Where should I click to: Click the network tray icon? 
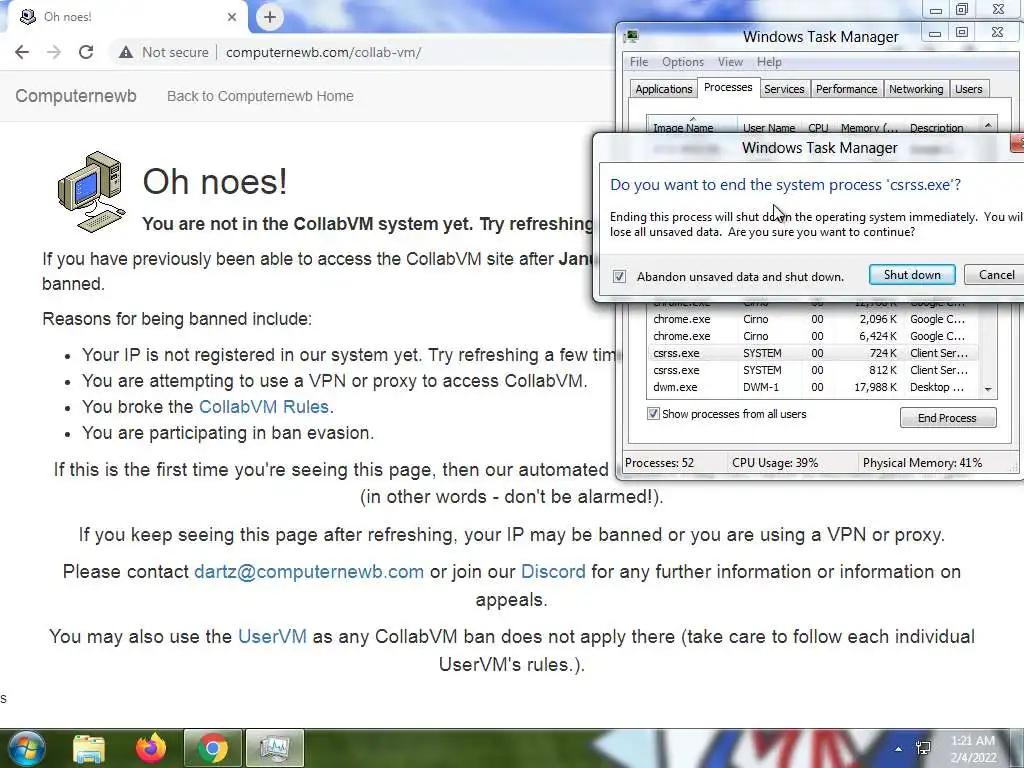pyautogui.click(x=923, y=748)
